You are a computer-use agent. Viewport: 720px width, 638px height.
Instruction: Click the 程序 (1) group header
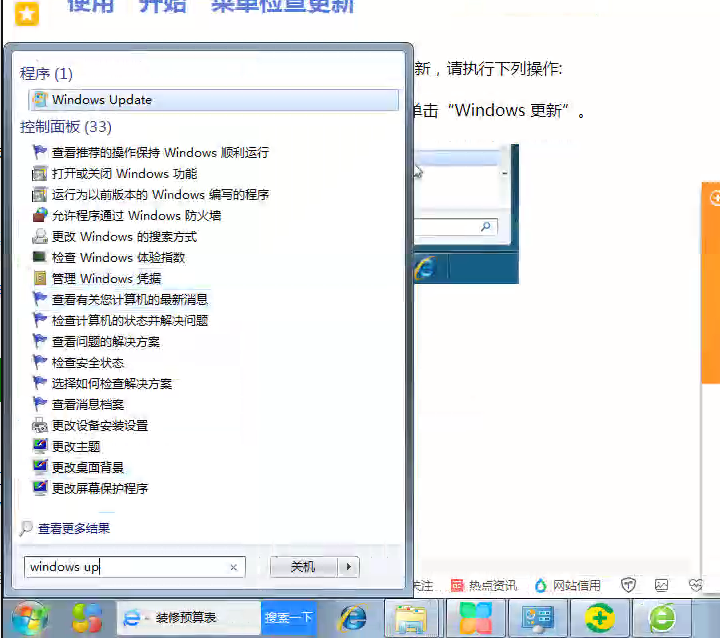click(x=46, y=73)
